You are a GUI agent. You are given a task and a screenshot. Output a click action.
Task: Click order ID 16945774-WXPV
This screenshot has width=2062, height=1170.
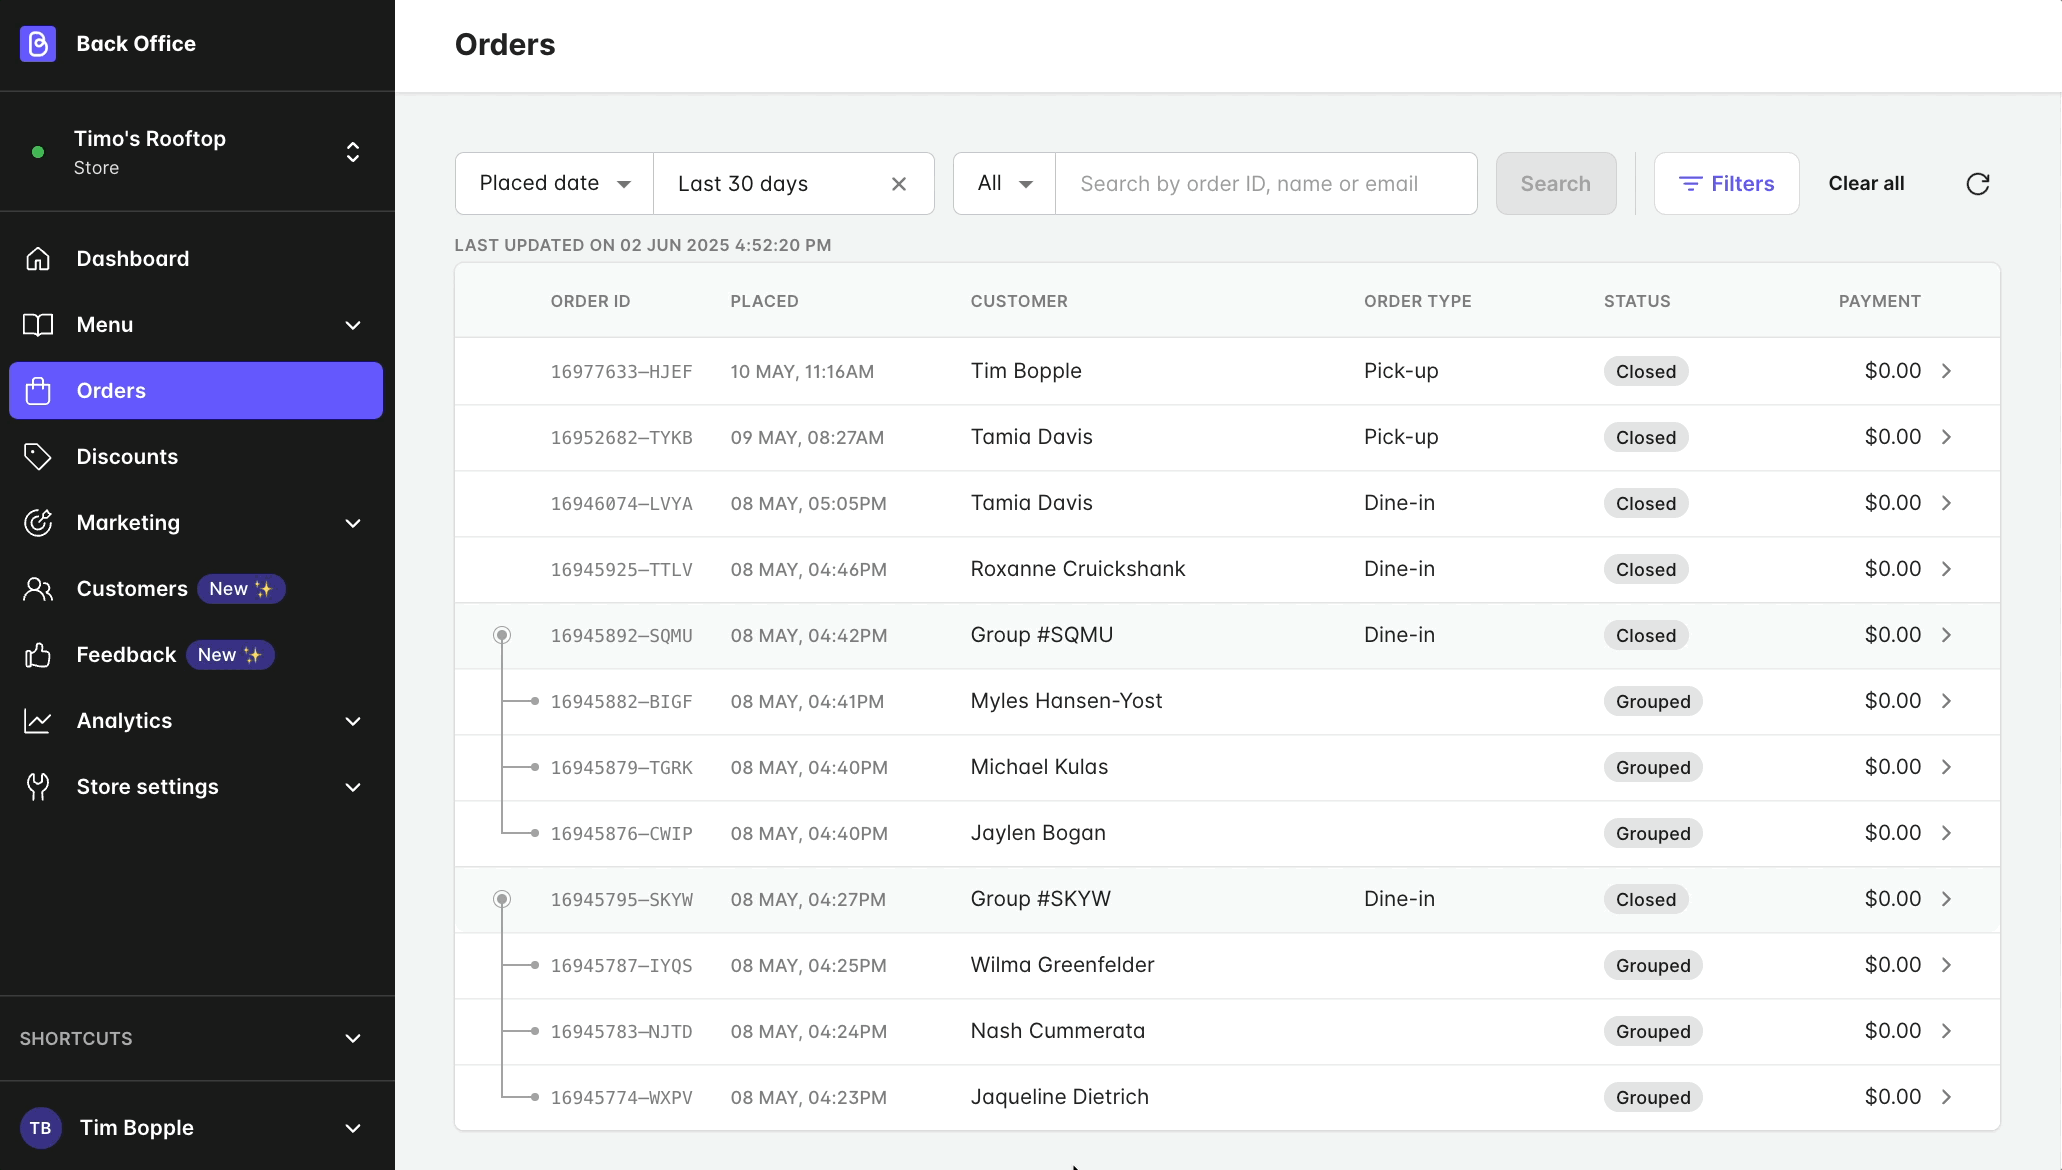(x=621, y=1098)
